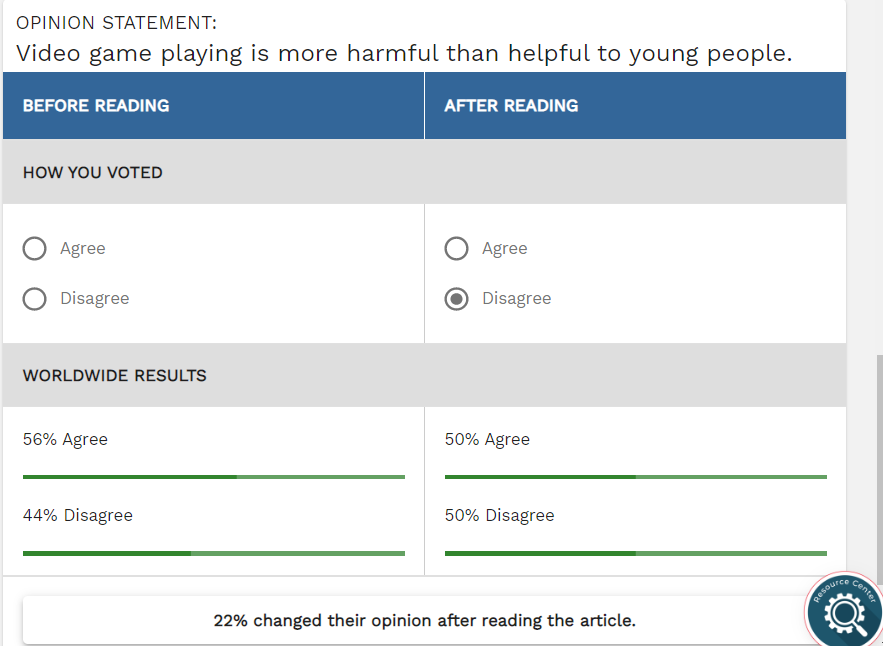This screenshot has height=646, width=883.
Task: Select Agree under Before Reading
Action: 35,248
